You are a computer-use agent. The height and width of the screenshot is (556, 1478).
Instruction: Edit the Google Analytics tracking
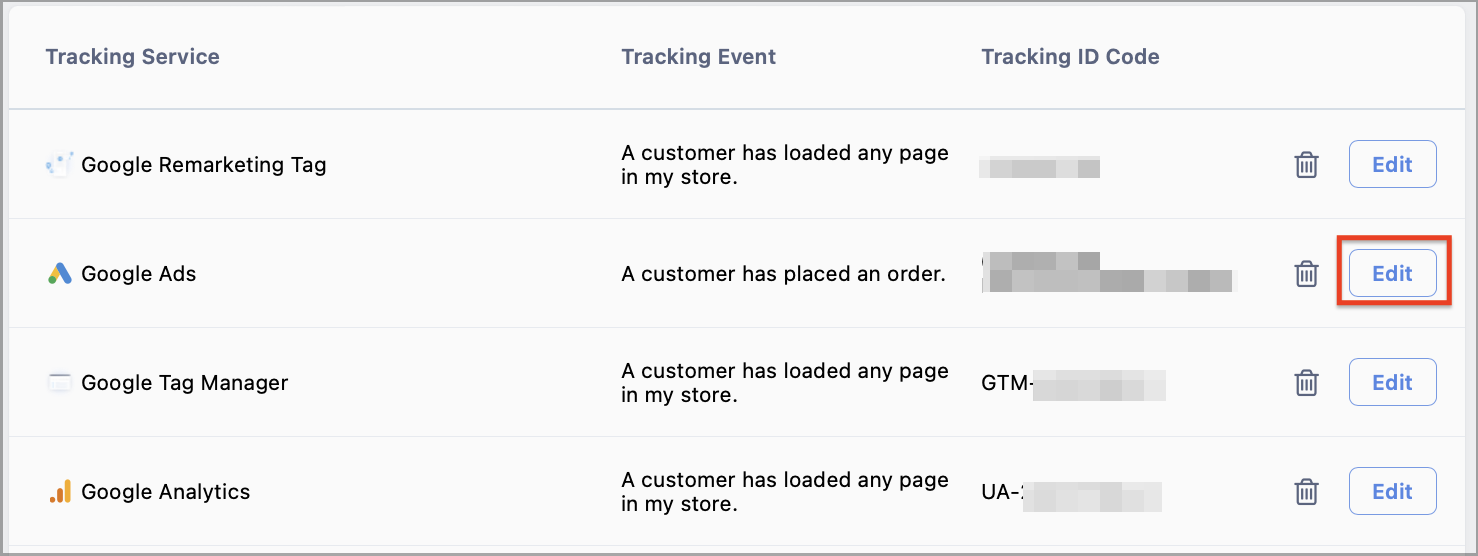(x=1392, y=492)
